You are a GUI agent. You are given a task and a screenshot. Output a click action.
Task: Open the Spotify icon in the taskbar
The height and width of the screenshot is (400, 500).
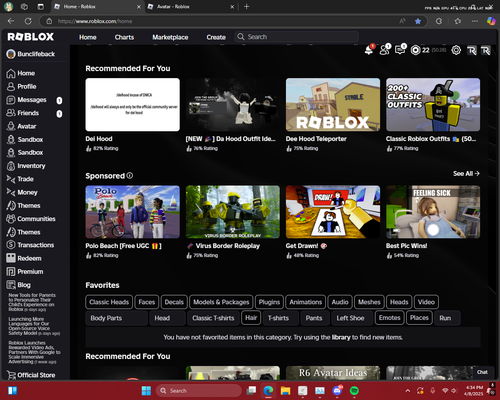[354, 390]
